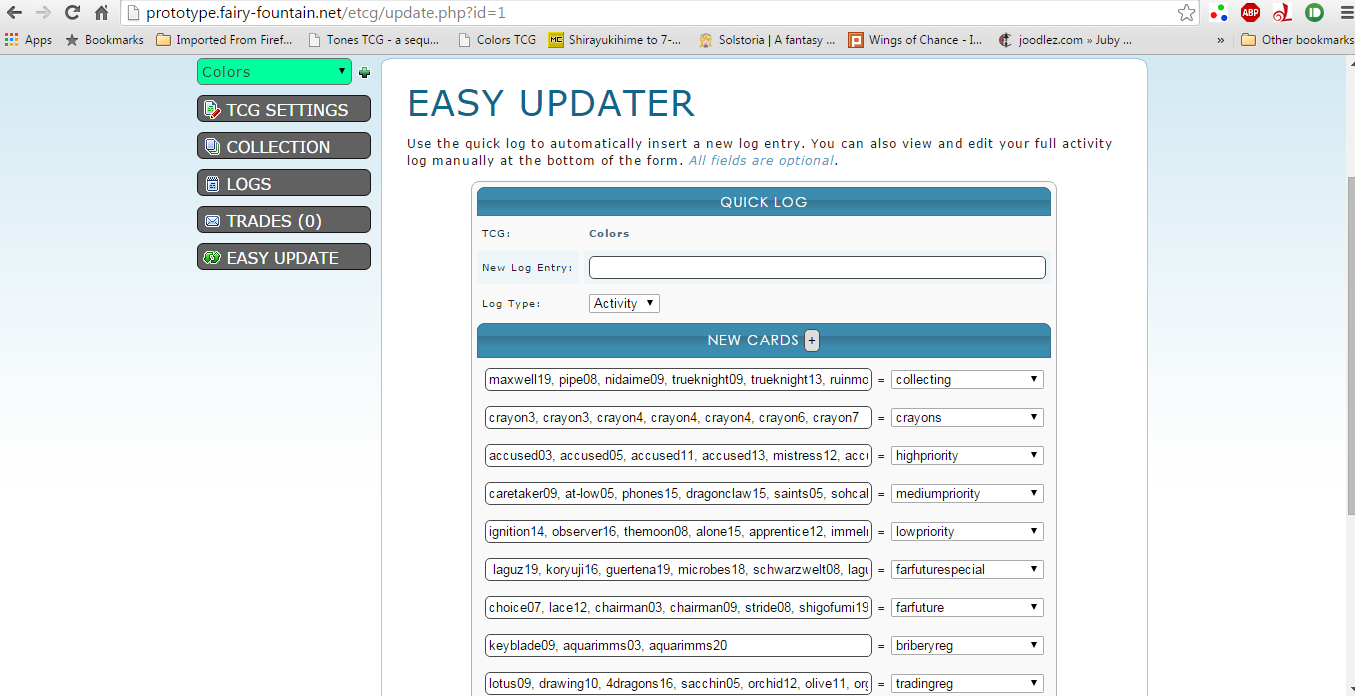
Task: Open the briberyreg category dropdown
Action: coord(967,646)
